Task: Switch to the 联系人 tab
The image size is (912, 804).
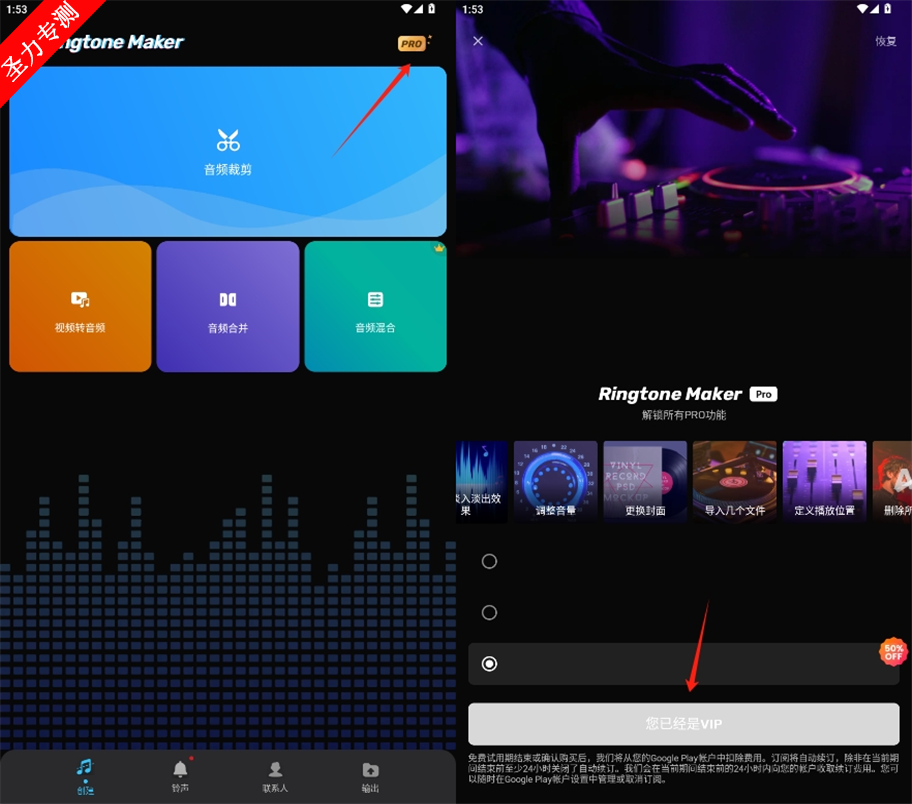Action: point(275,776)
